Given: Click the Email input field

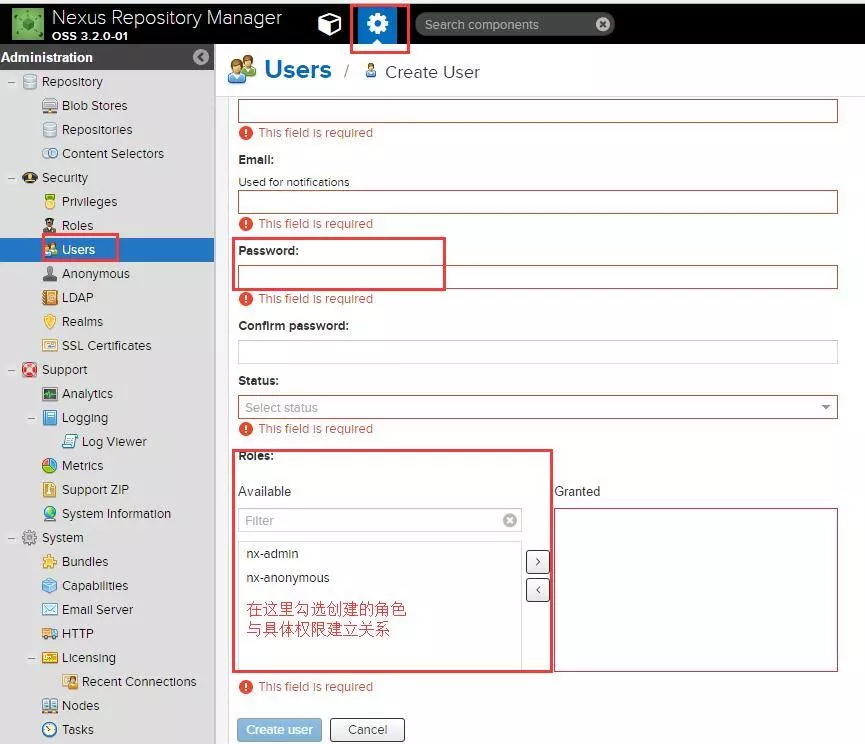Looking at the screenshot, I should [537, 202].
